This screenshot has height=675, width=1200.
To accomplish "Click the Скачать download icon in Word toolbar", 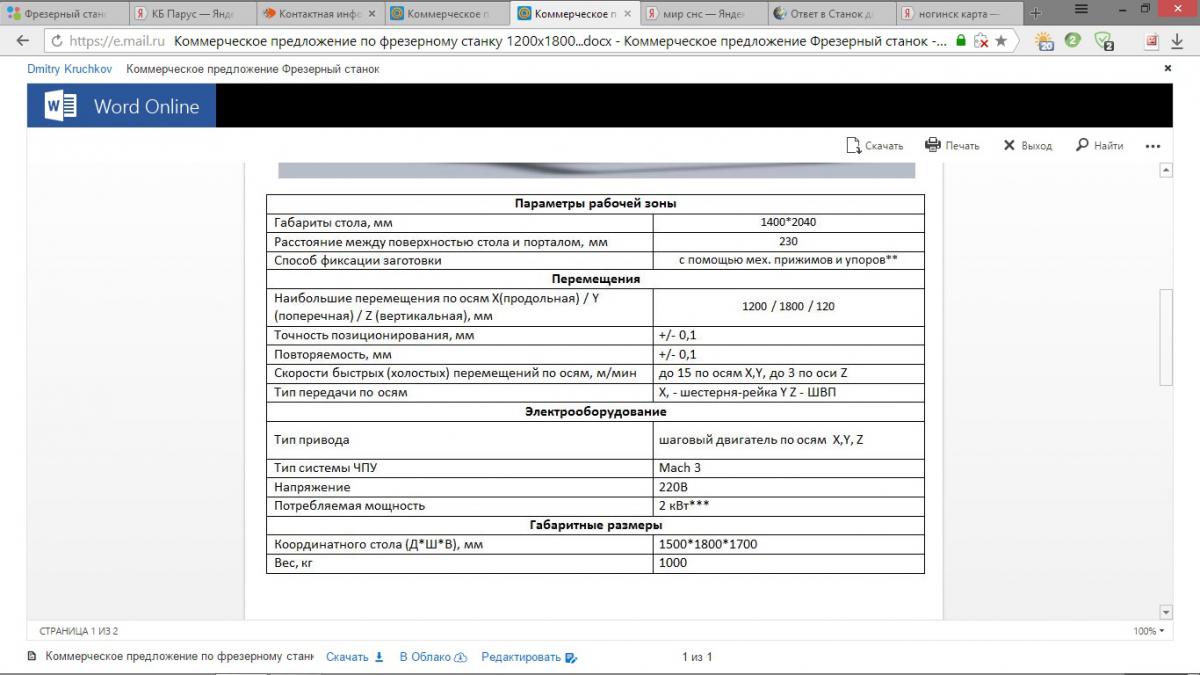I will point(853,145).
